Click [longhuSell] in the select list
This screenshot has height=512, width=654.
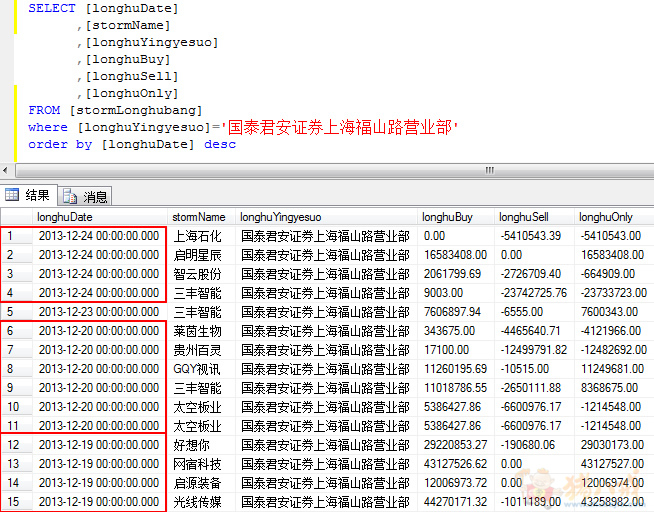pos(132,76)
